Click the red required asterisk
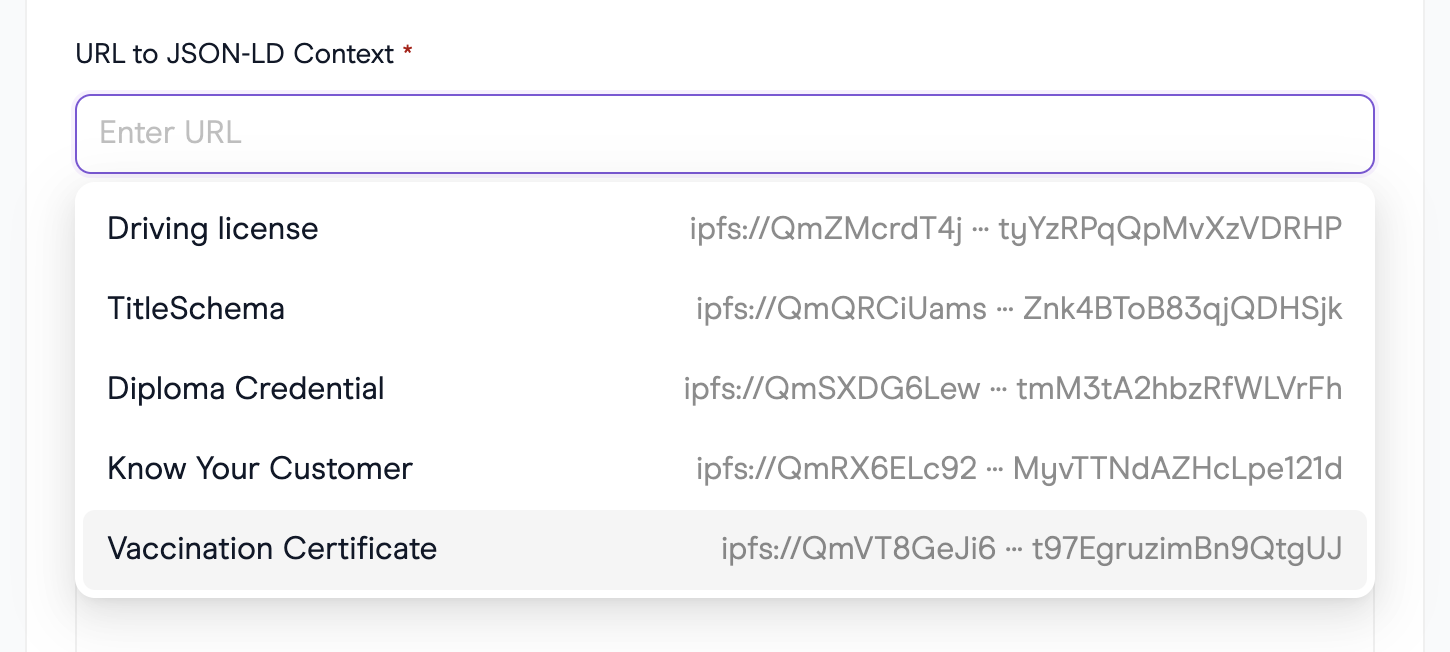Image resolution: width=1450 pixels, height=652 pixels. 408,52
